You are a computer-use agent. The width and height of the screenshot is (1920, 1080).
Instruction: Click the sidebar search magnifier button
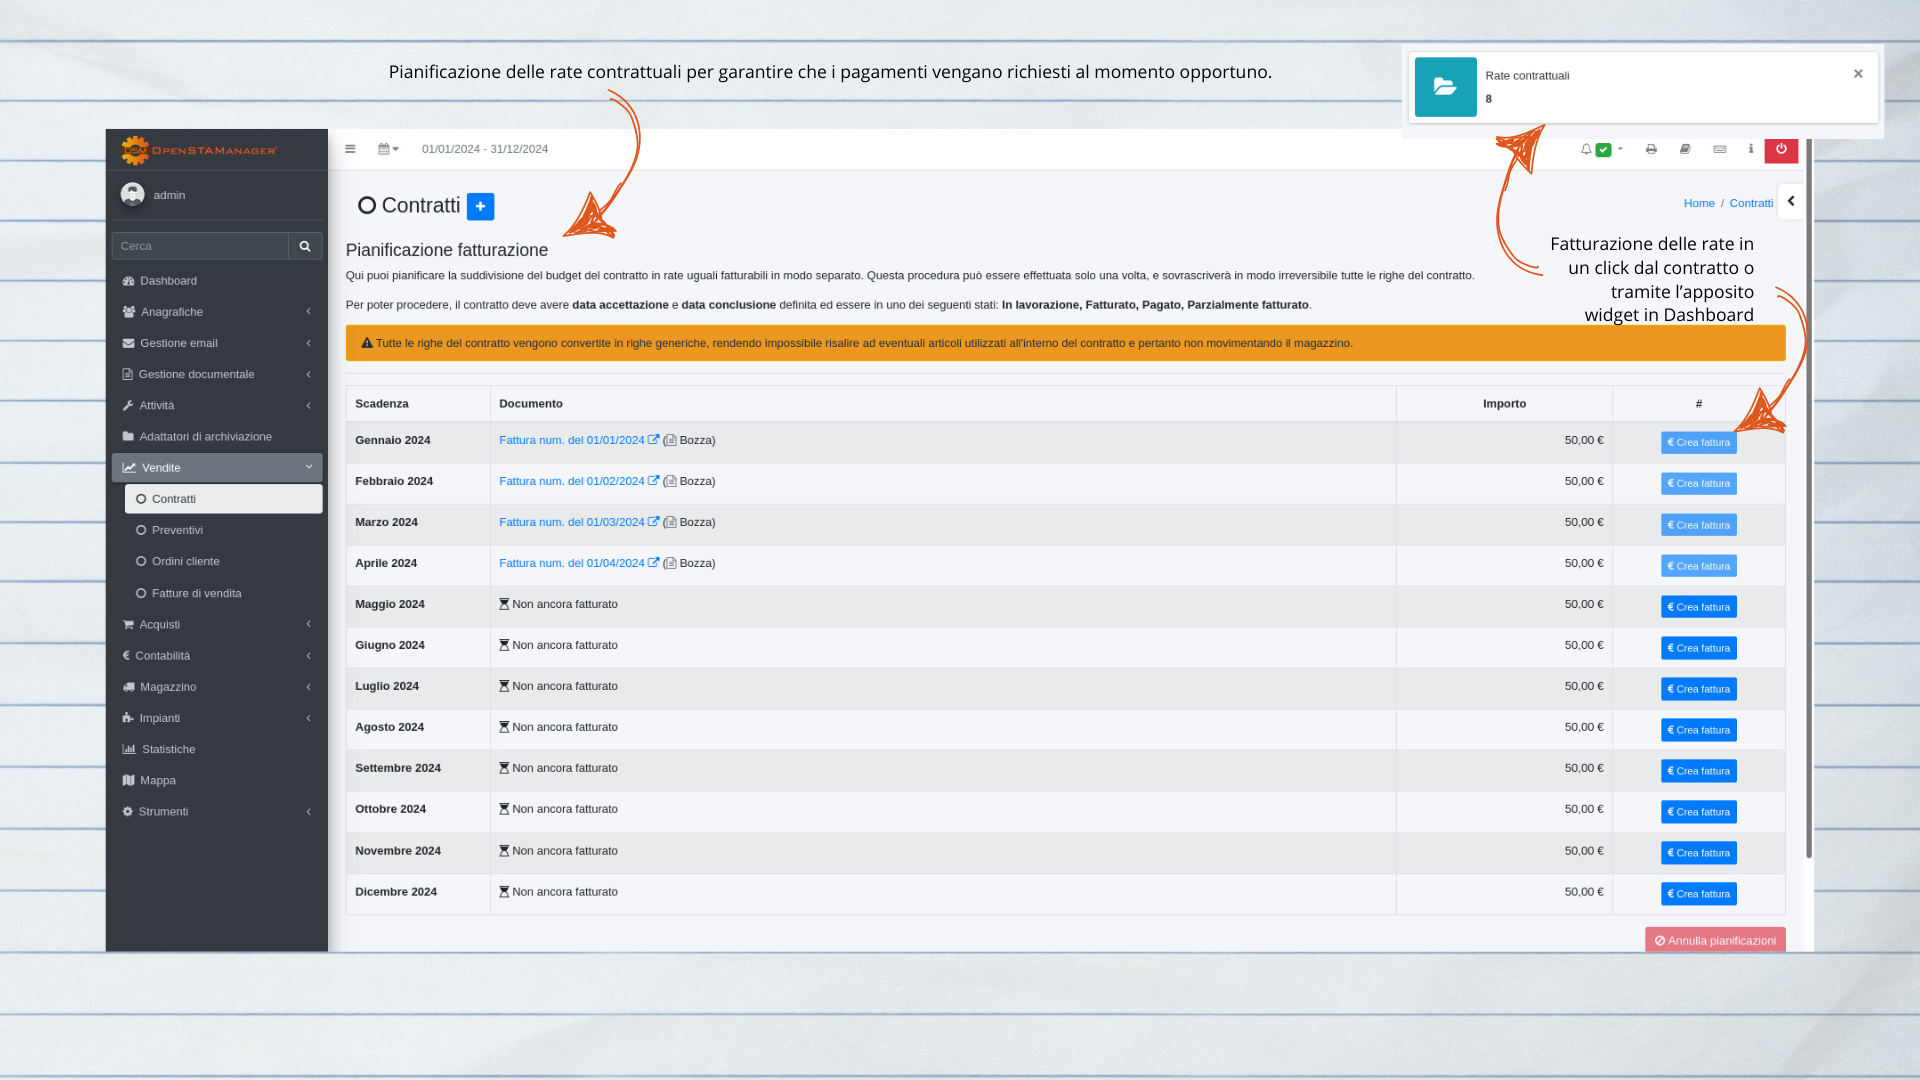pos(305,246)
